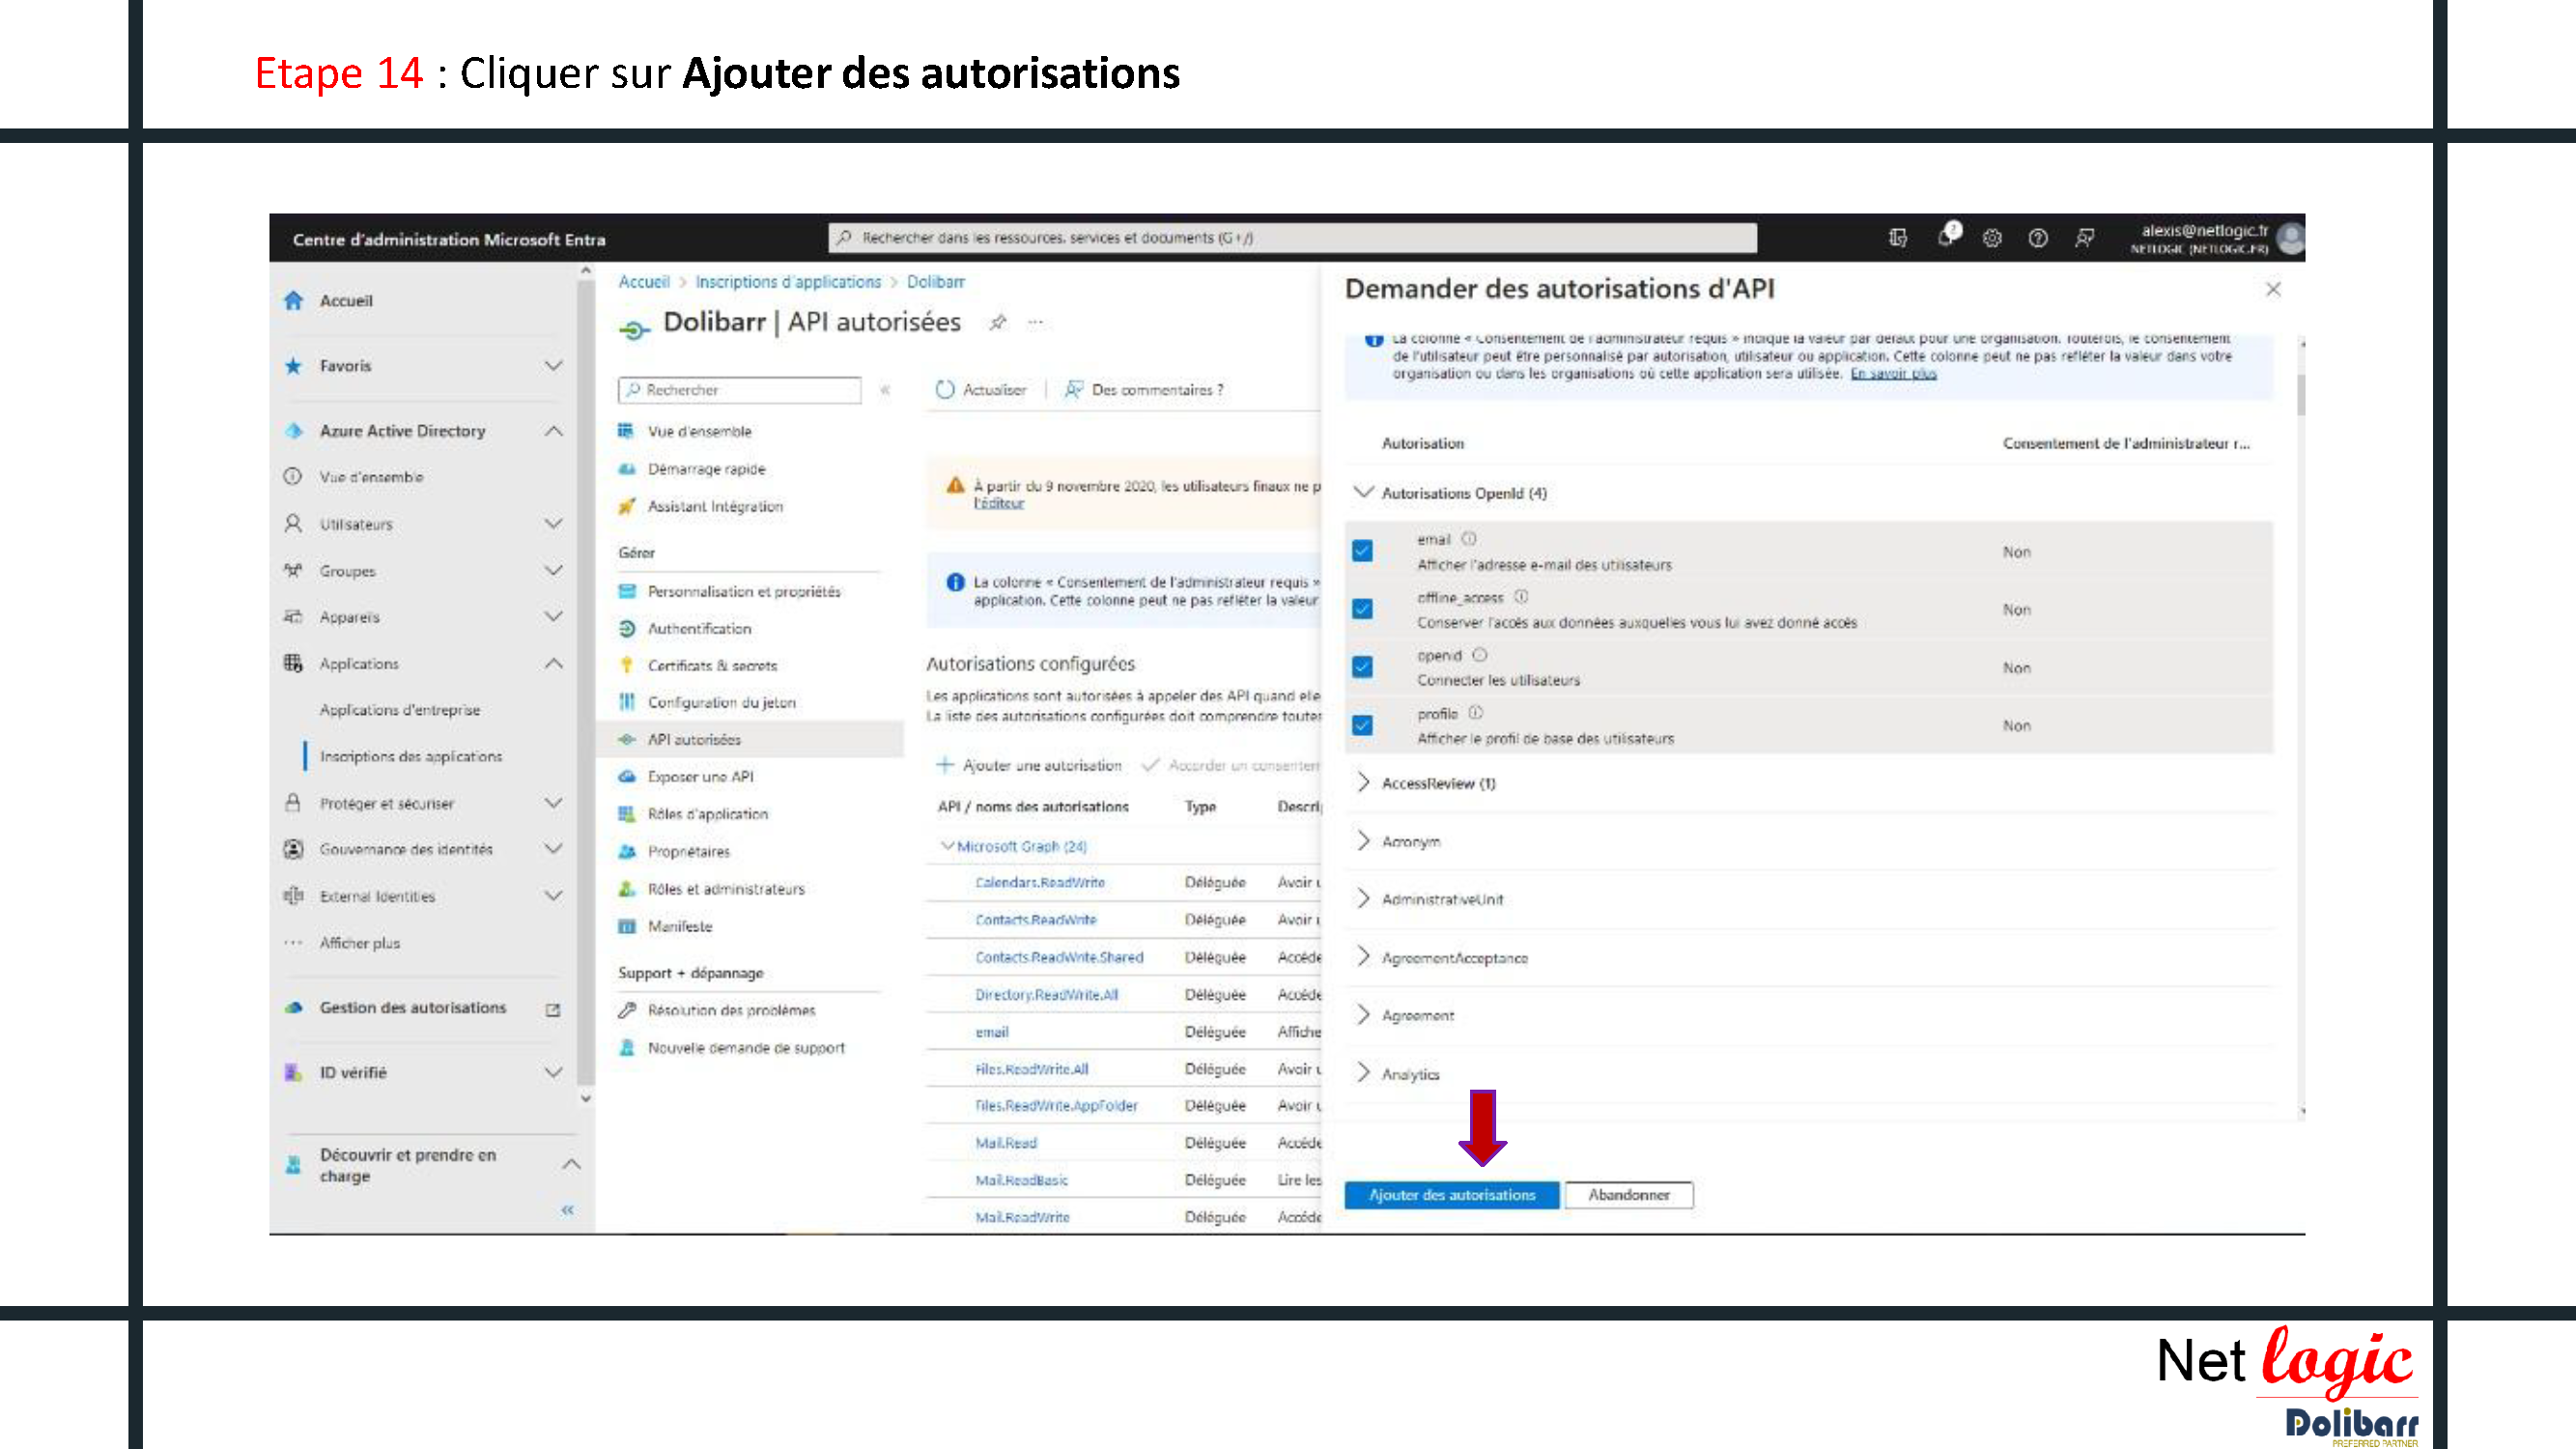The image size is (2576, 1449).
Task: Open Certificats & secrets menu item
Action: [x=711, y=665]
